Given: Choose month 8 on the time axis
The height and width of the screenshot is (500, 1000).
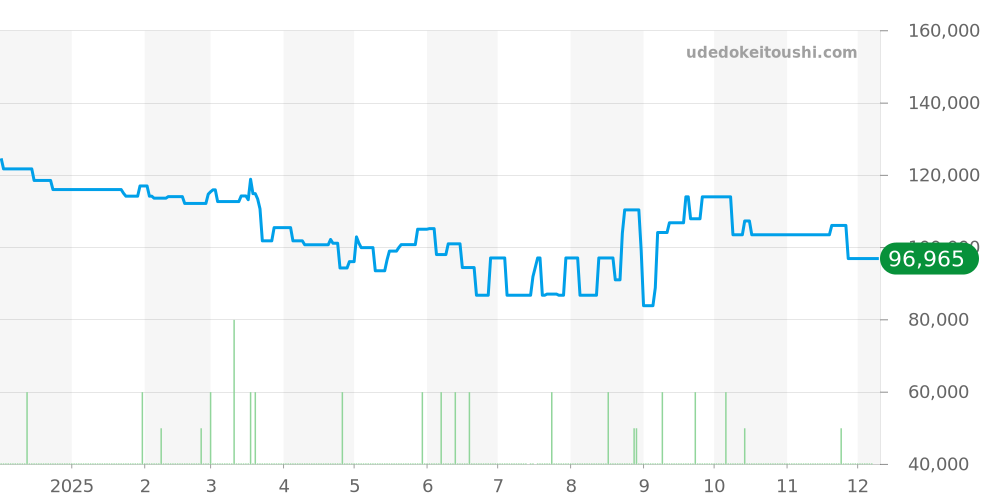Looking at the screenshot, I should (571, 486).
